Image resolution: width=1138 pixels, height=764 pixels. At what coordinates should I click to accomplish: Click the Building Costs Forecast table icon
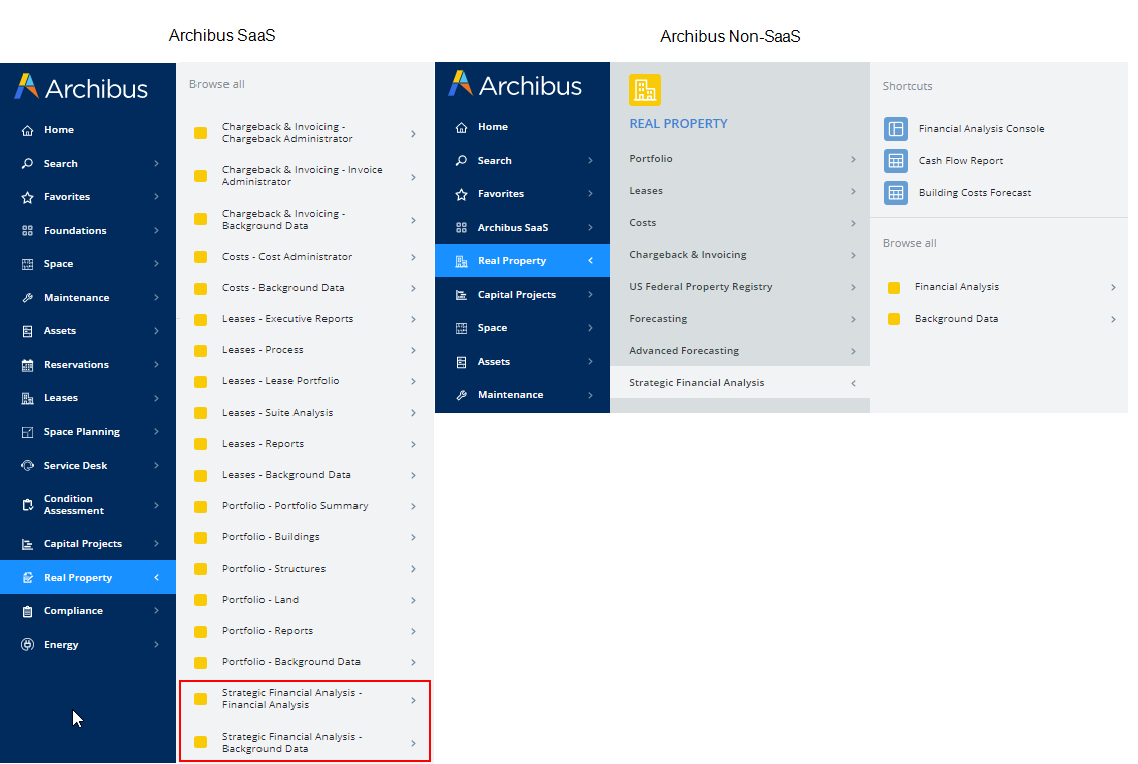click(896, 192)
